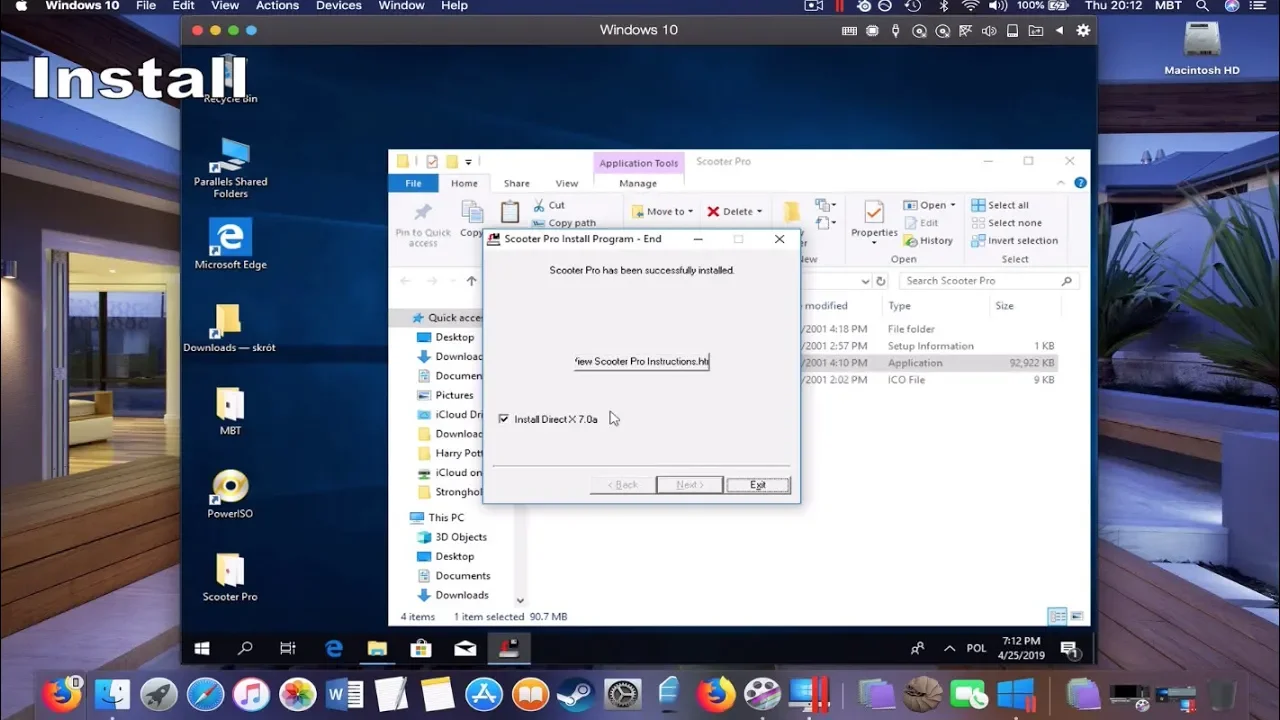Screen dimensions: 1280x720
Task: Open Windows Start button
Action: (x=202, y=648)
